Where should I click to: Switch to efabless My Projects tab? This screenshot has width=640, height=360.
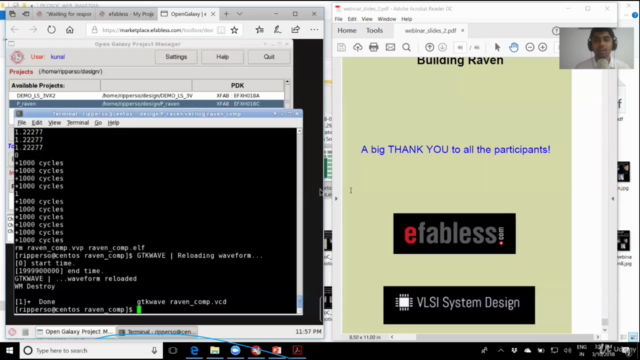(127, 14)
